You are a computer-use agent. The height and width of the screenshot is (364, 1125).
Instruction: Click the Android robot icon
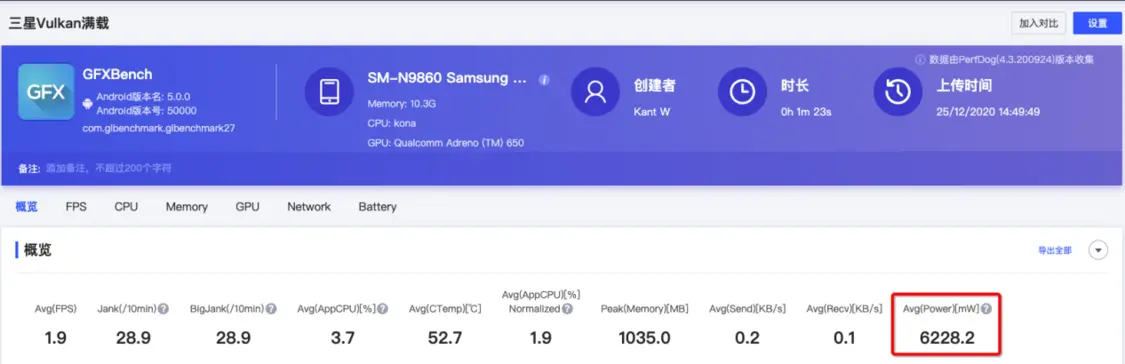pyautogui.click(x=88, y=104)
